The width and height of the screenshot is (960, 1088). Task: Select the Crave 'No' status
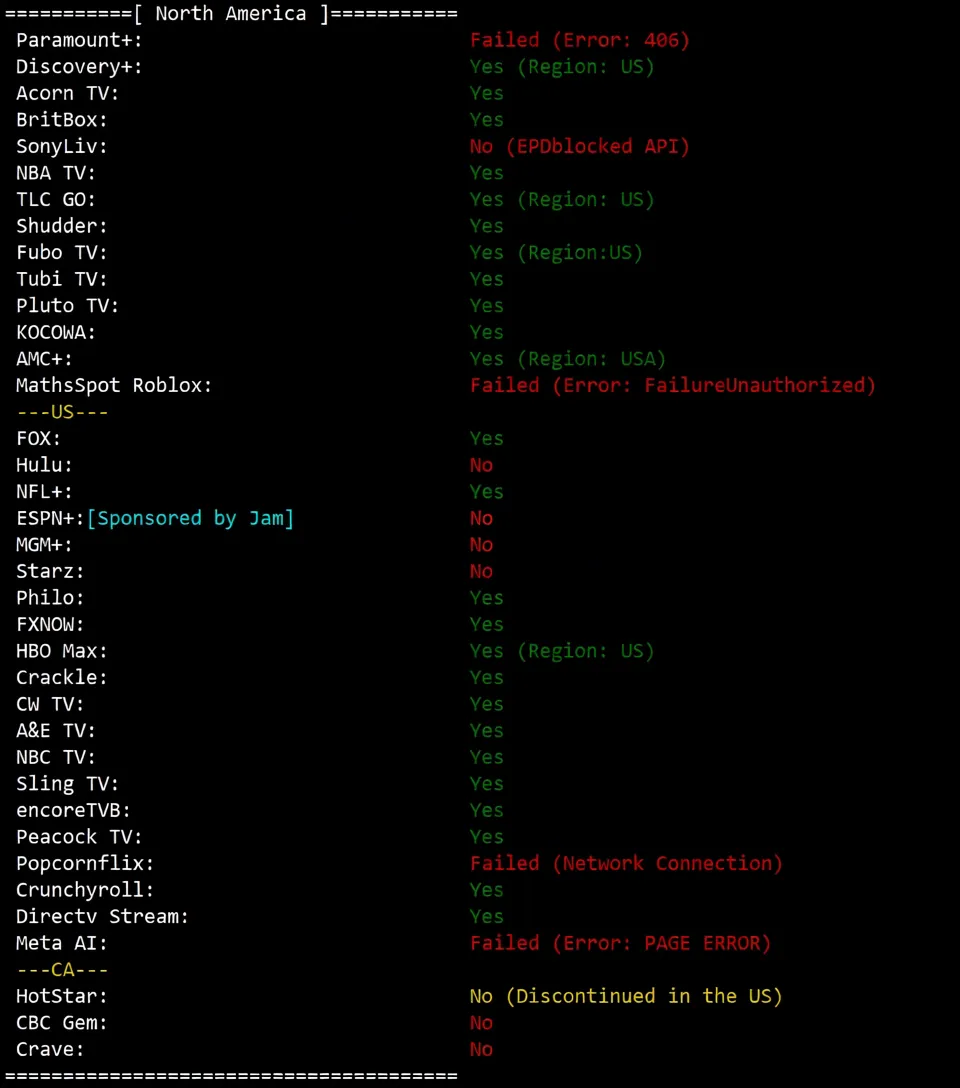tap(481, 1049)
